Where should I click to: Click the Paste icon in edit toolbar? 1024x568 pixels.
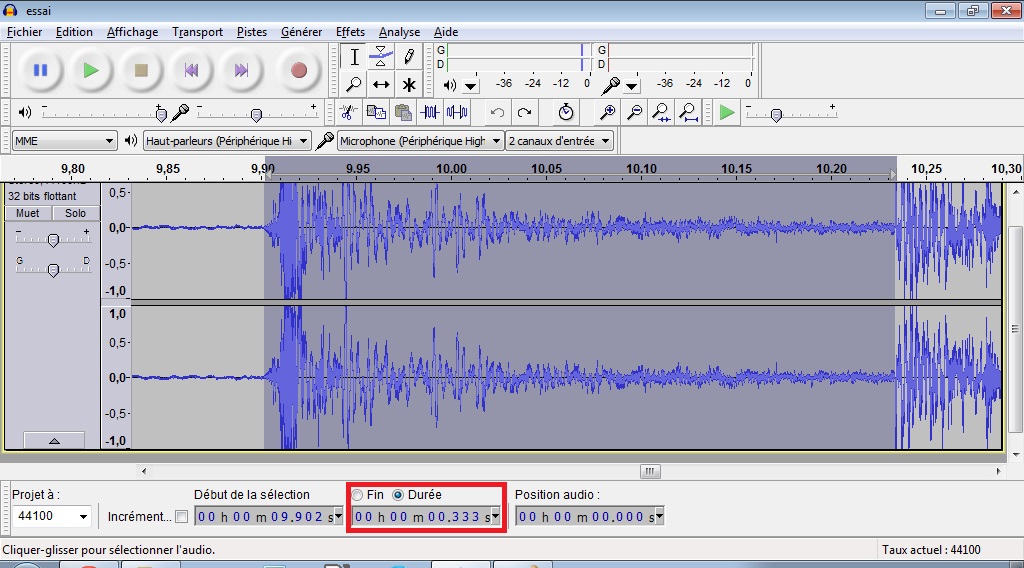404,112
